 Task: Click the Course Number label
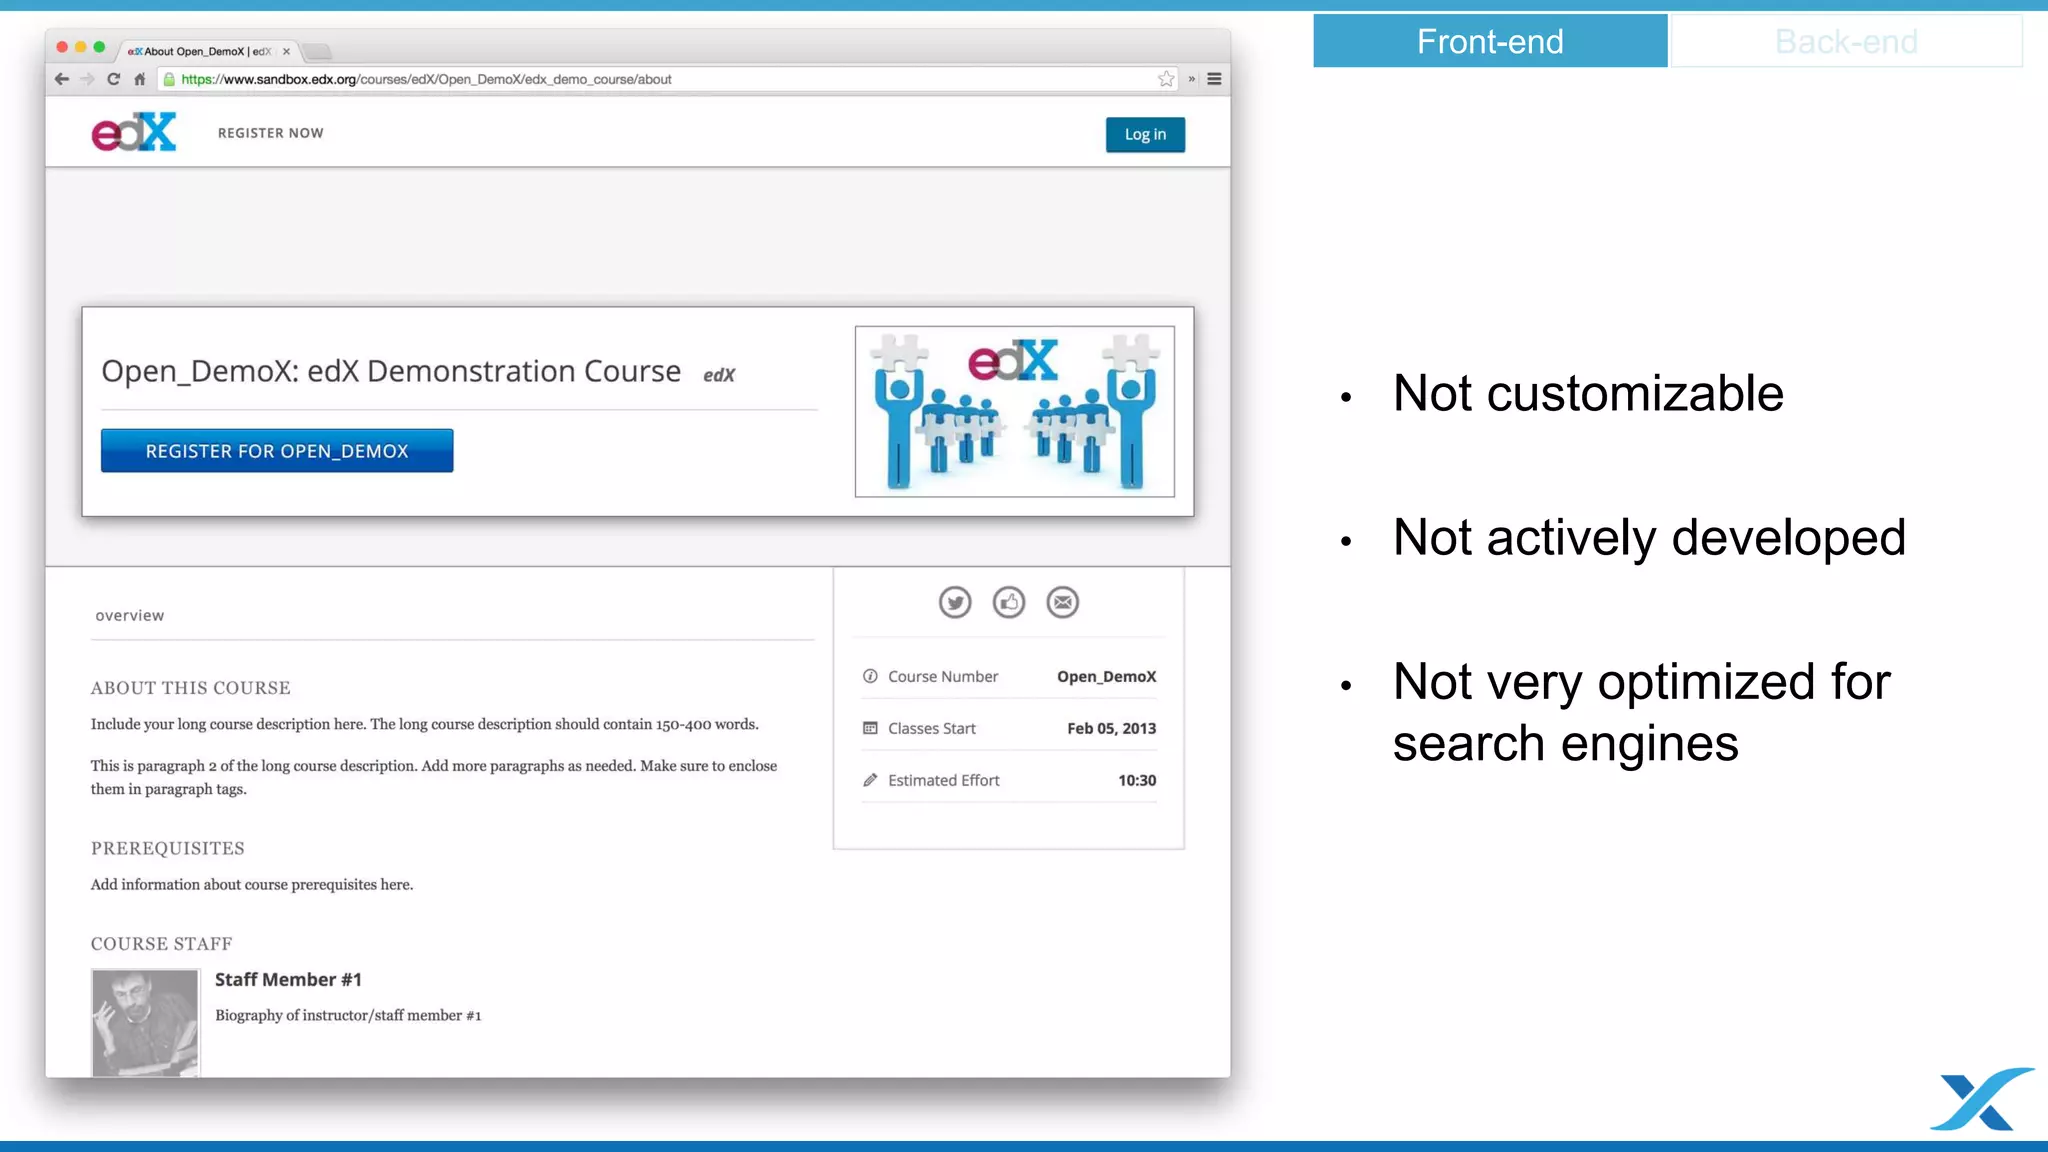tap(943, 676)
